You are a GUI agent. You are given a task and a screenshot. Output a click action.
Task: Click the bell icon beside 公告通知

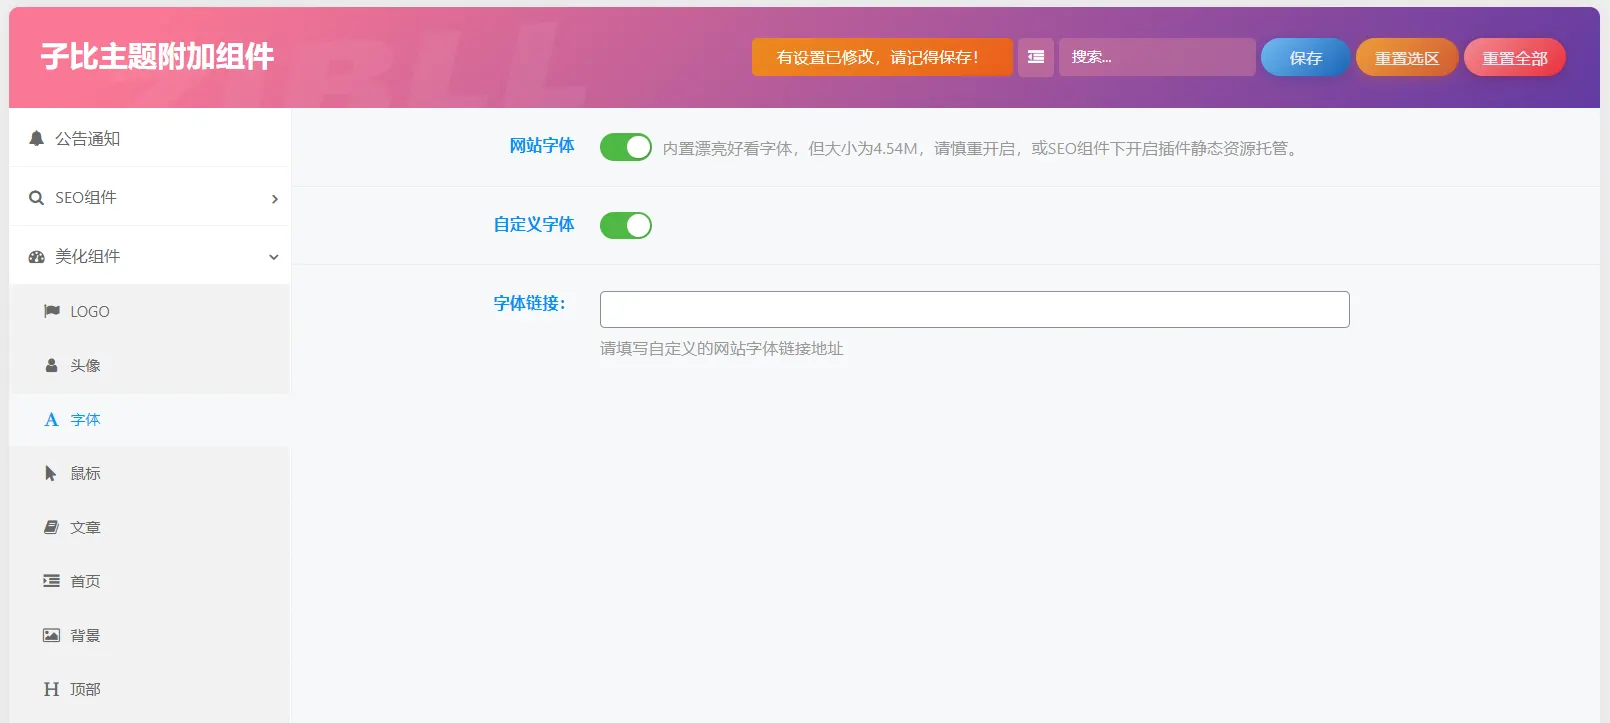(x=36, y=138)
